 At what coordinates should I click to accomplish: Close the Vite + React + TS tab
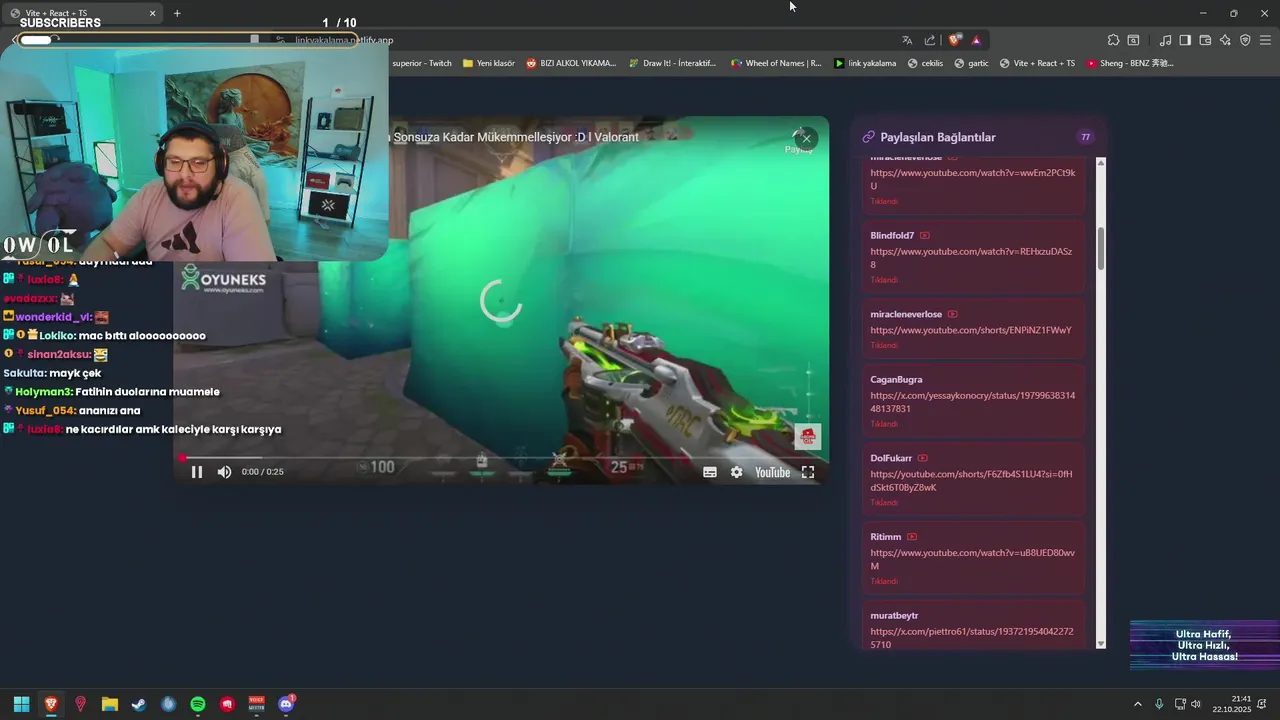click(x=153, y=13)
